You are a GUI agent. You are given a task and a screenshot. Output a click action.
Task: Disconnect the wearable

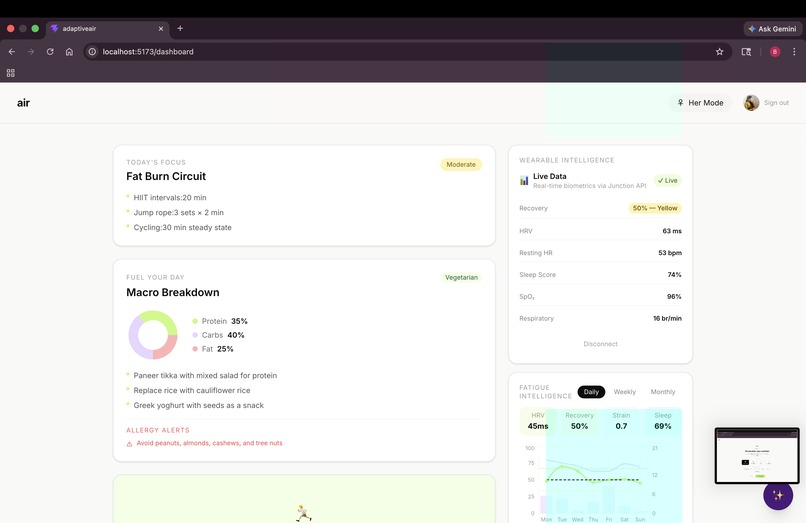pos(600,344)
